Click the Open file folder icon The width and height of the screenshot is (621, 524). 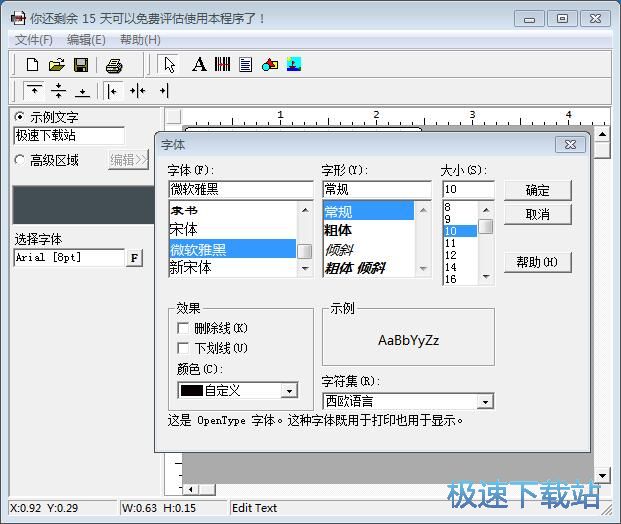(56, 65)
